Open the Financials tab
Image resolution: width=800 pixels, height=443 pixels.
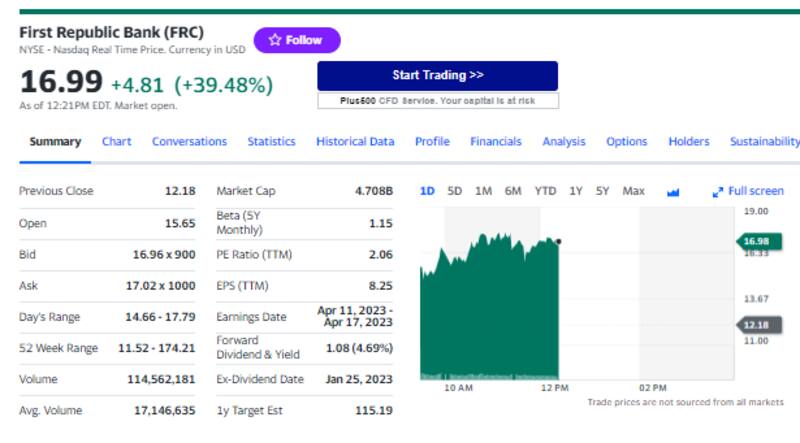click(496, 142)
